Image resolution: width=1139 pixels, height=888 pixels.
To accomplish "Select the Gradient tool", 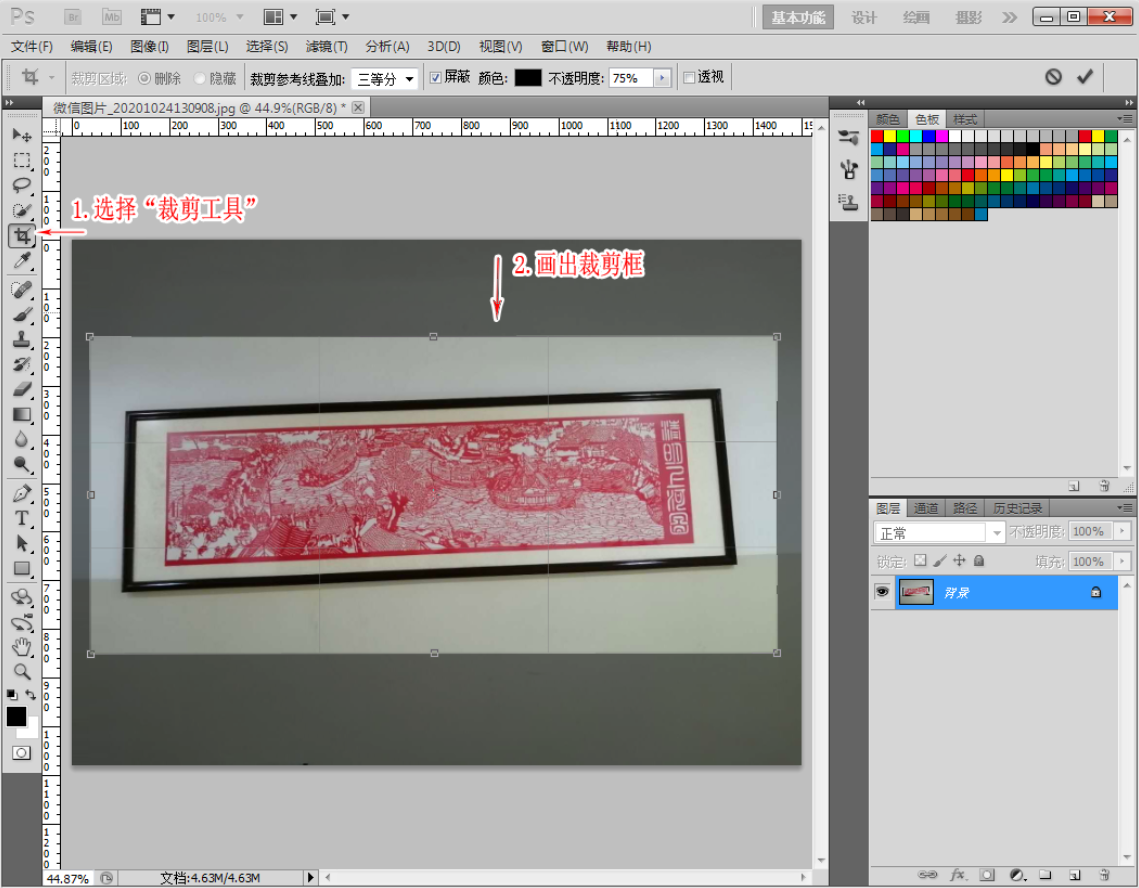I will [22, 414].
